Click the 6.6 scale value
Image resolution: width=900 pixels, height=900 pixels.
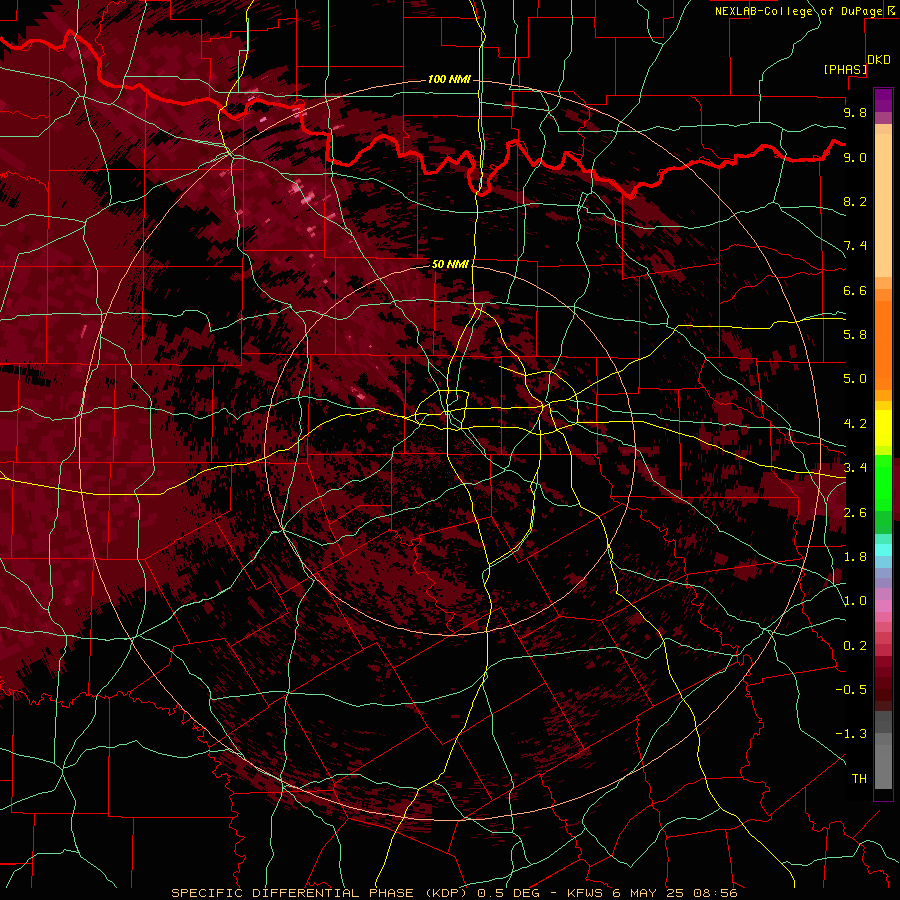(855, 290)
